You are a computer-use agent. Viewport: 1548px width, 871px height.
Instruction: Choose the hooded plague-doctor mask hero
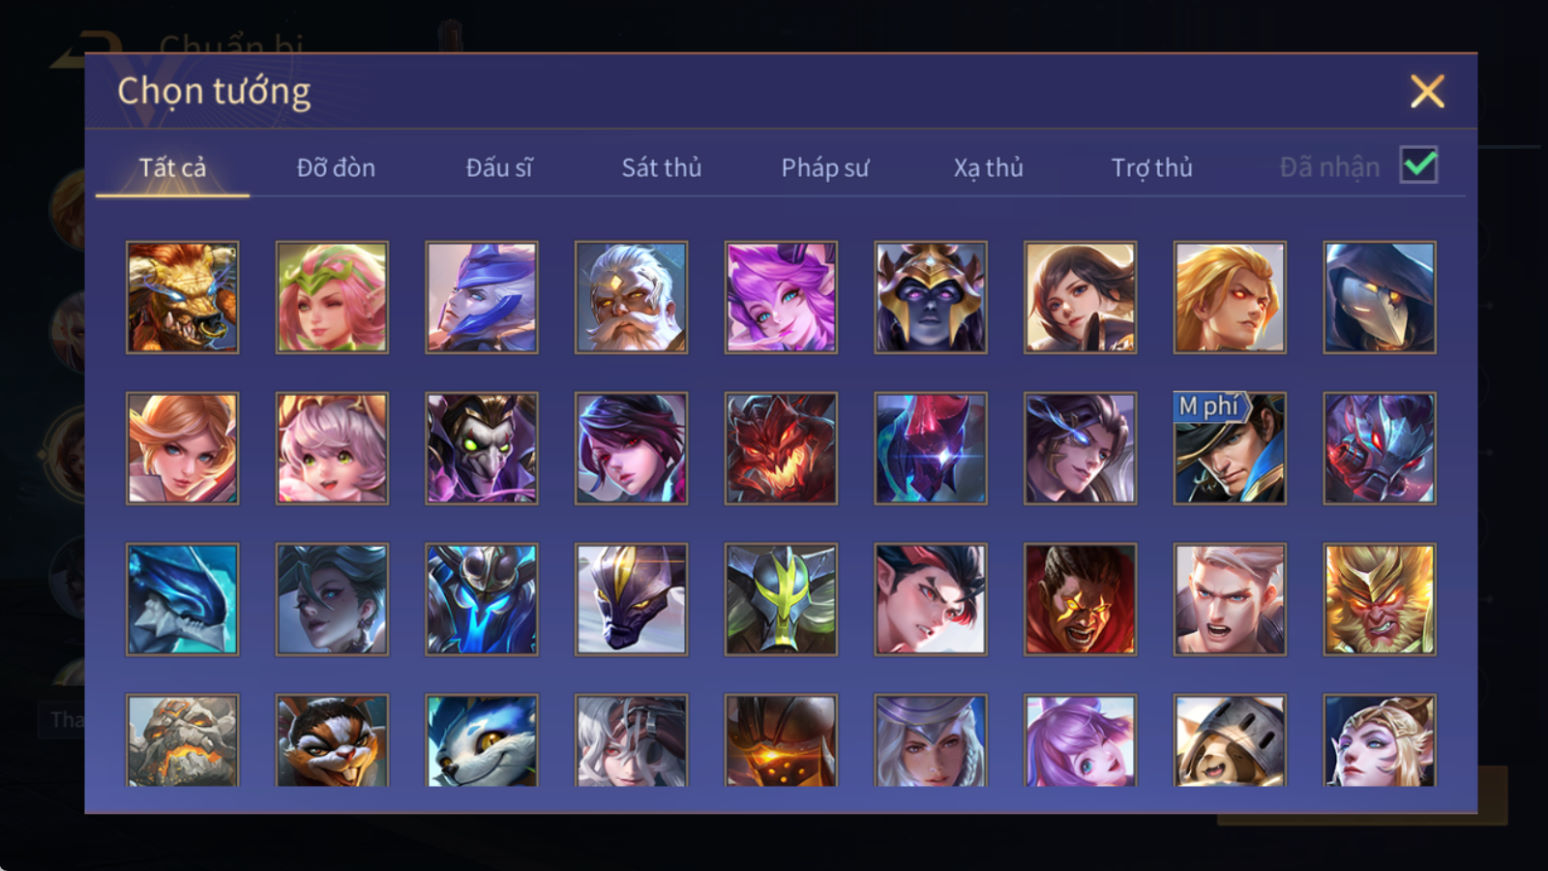[x=1379, y=297]
